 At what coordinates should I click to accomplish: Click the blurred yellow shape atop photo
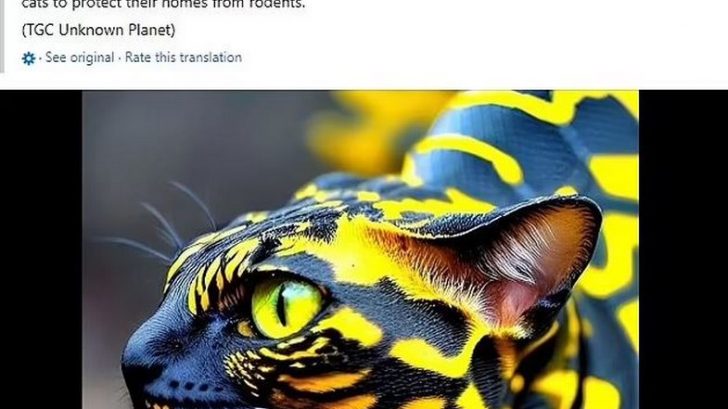click(371, 130)
